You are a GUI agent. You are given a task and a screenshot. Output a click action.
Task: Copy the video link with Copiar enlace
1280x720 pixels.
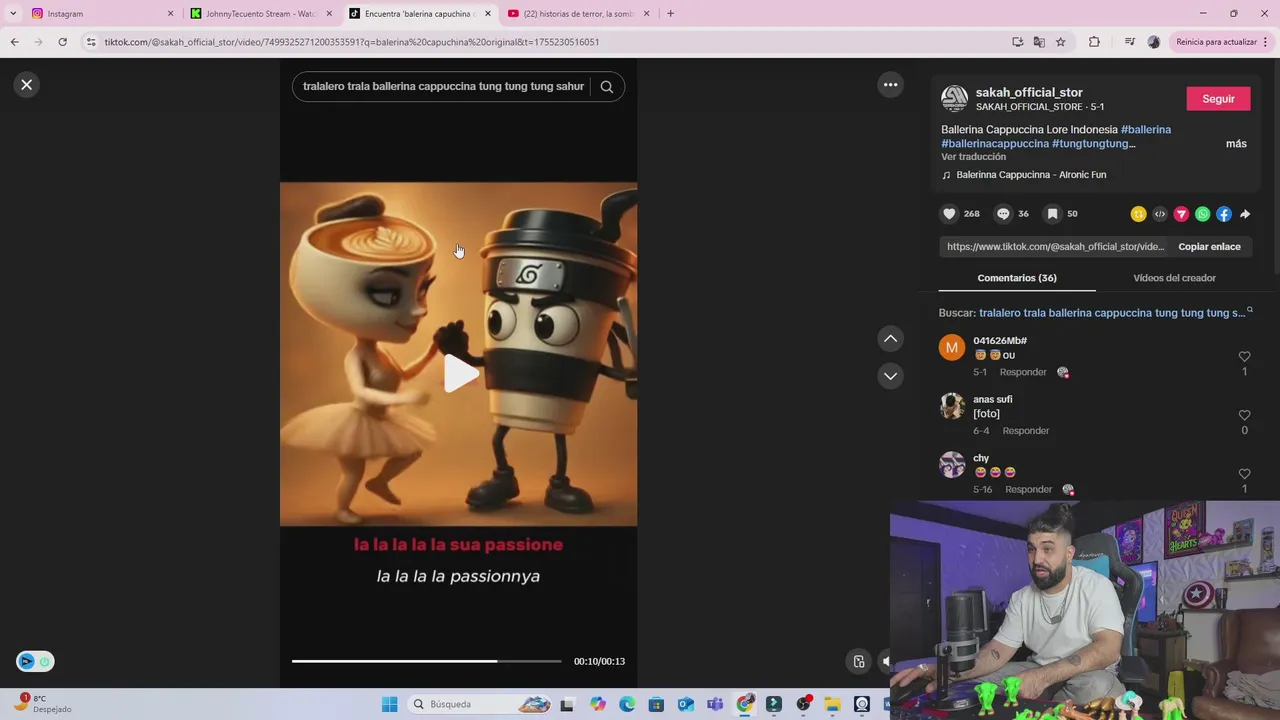click(x=1209, y=247)
